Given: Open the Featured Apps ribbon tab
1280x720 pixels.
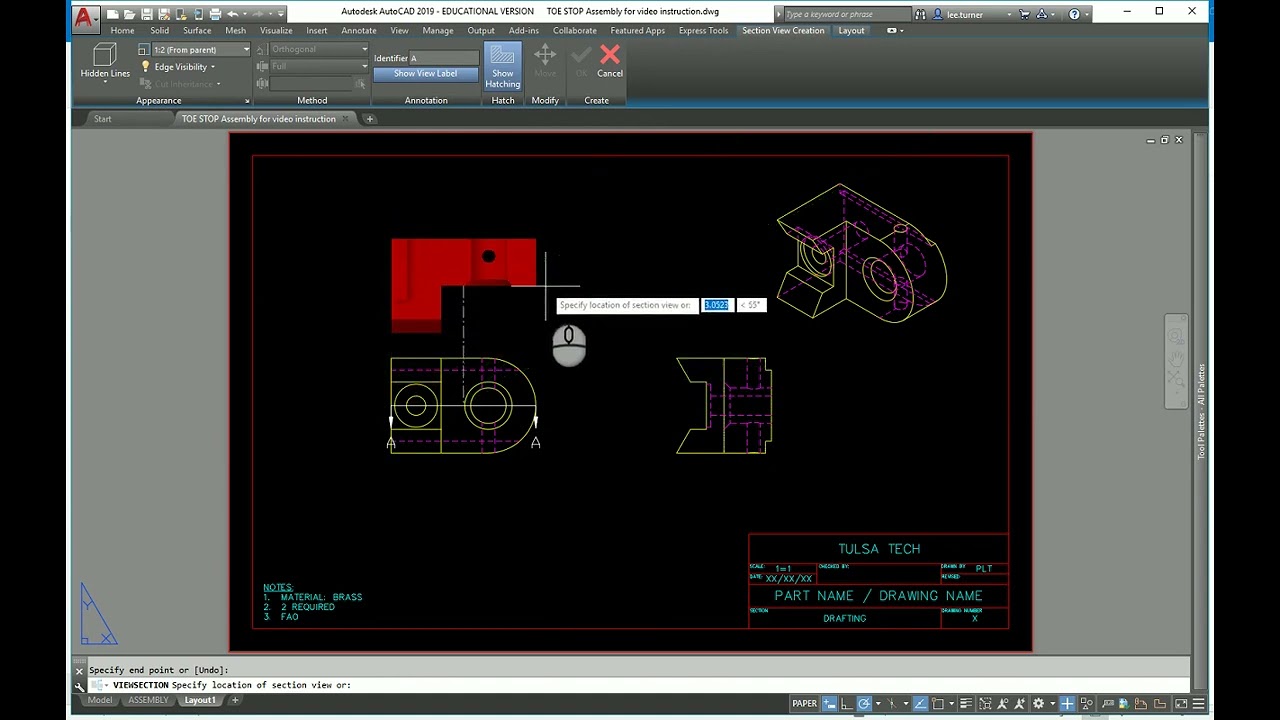Looking at the screenshot, I should point(637,31).
